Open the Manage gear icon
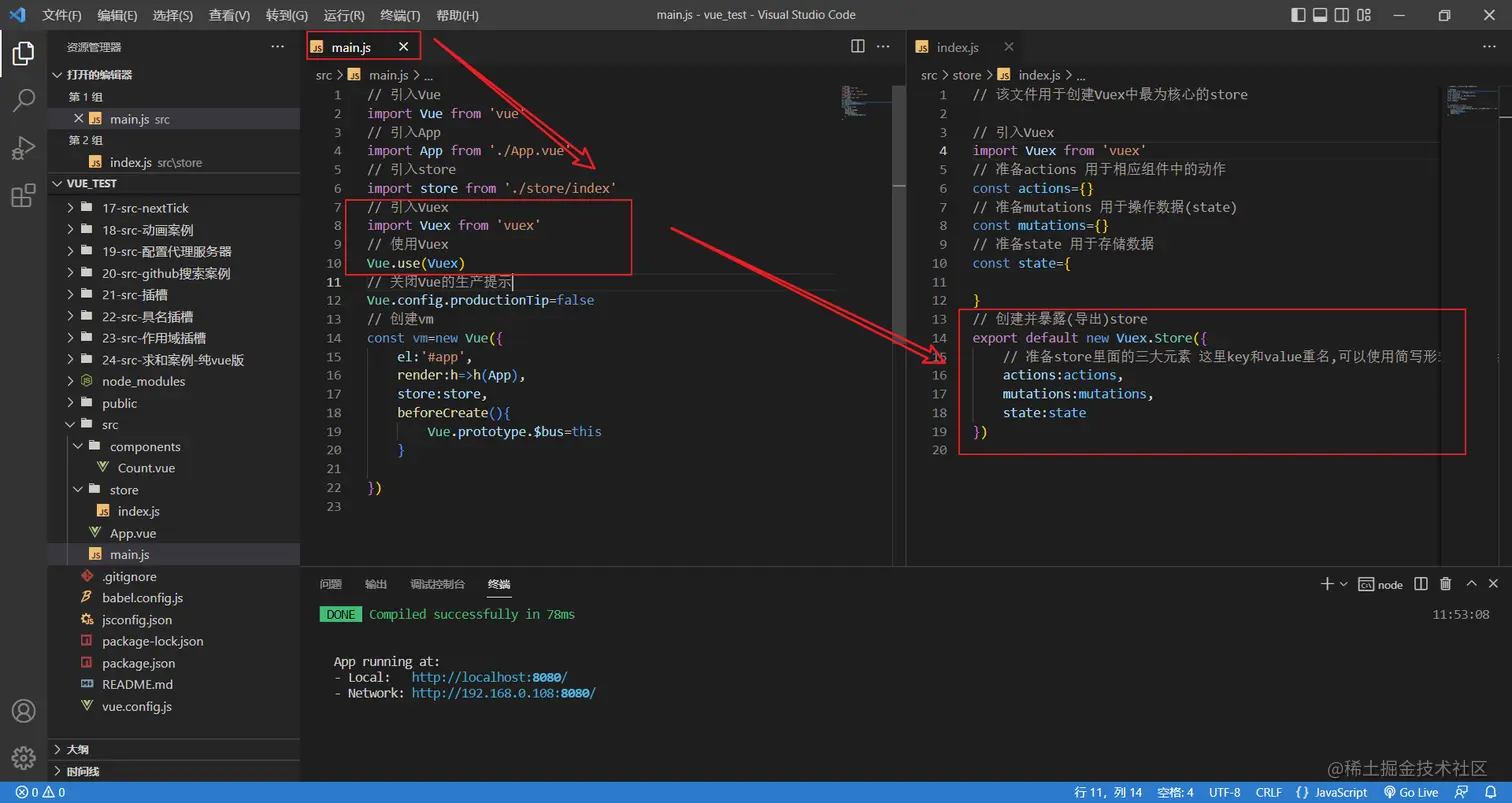The height and width of the screenshot is (803, 1512). (x=23, y=757)
